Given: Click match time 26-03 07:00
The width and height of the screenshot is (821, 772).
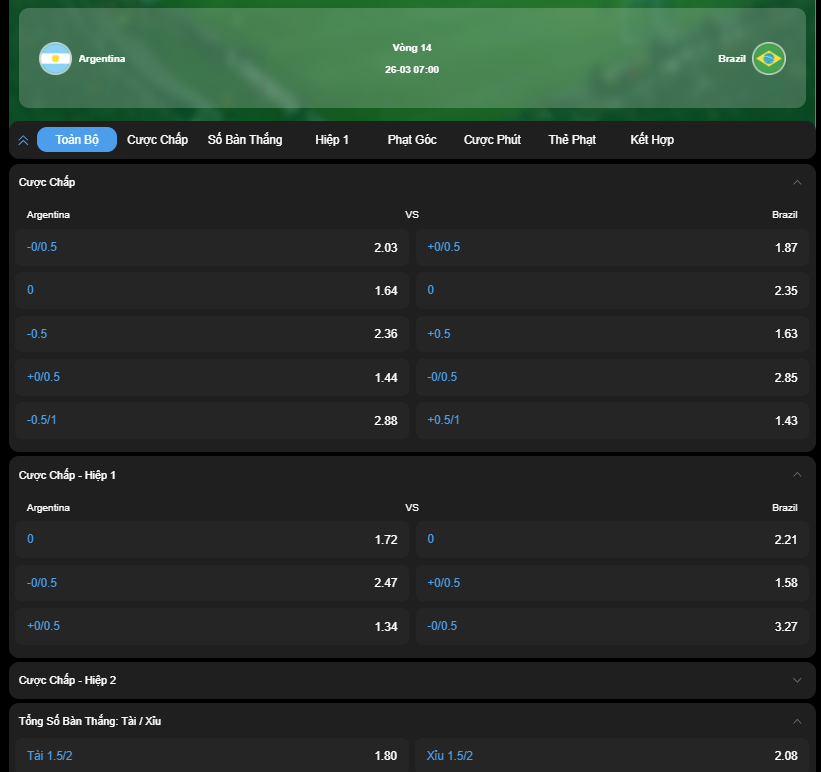Looking at the screenshot, I should (412, 70).
